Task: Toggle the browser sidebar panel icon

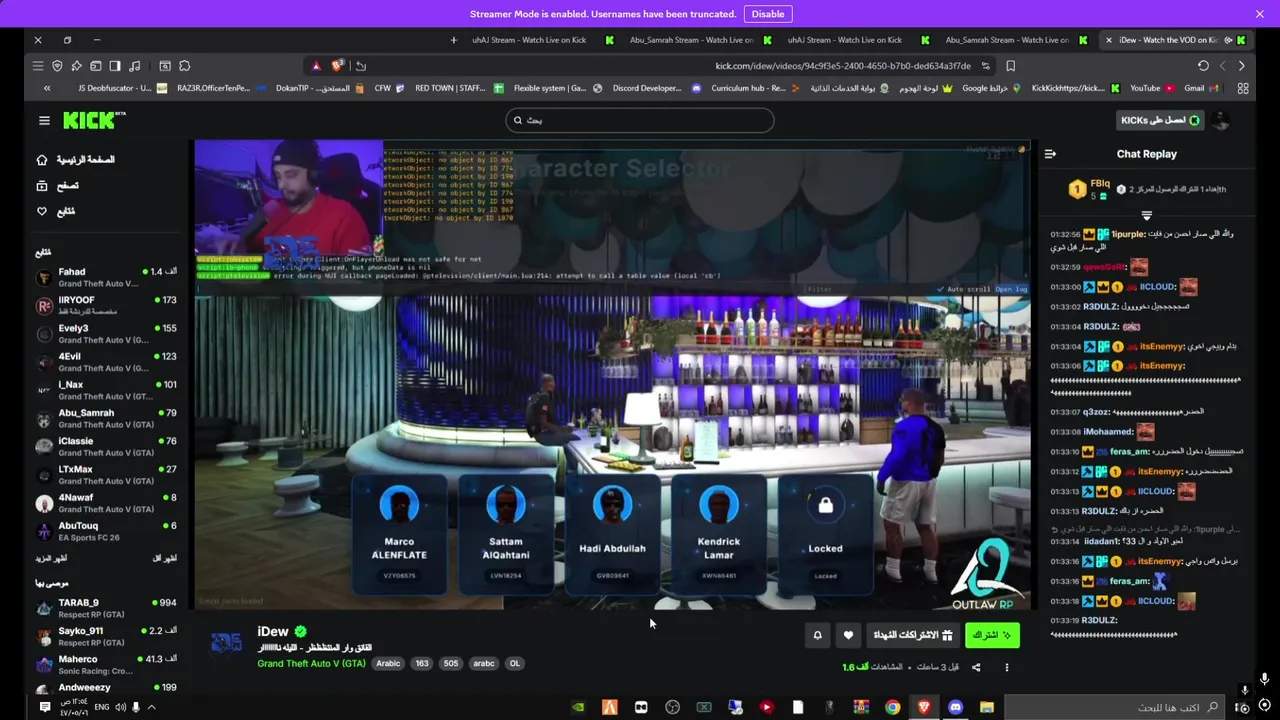Action: tap(115, 66)
